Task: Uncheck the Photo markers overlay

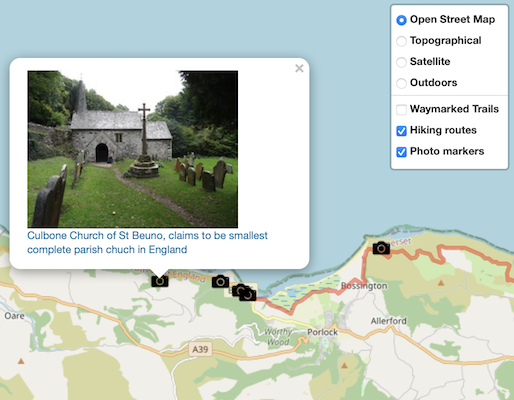Action: point(401,152)
